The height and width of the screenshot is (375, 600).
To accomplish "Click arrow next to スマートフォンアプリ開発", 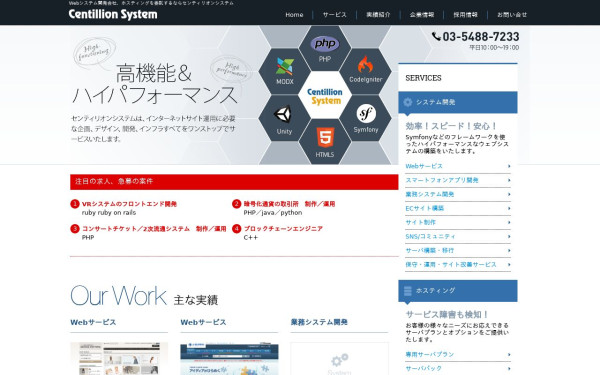I will click(x=509, y=180).
